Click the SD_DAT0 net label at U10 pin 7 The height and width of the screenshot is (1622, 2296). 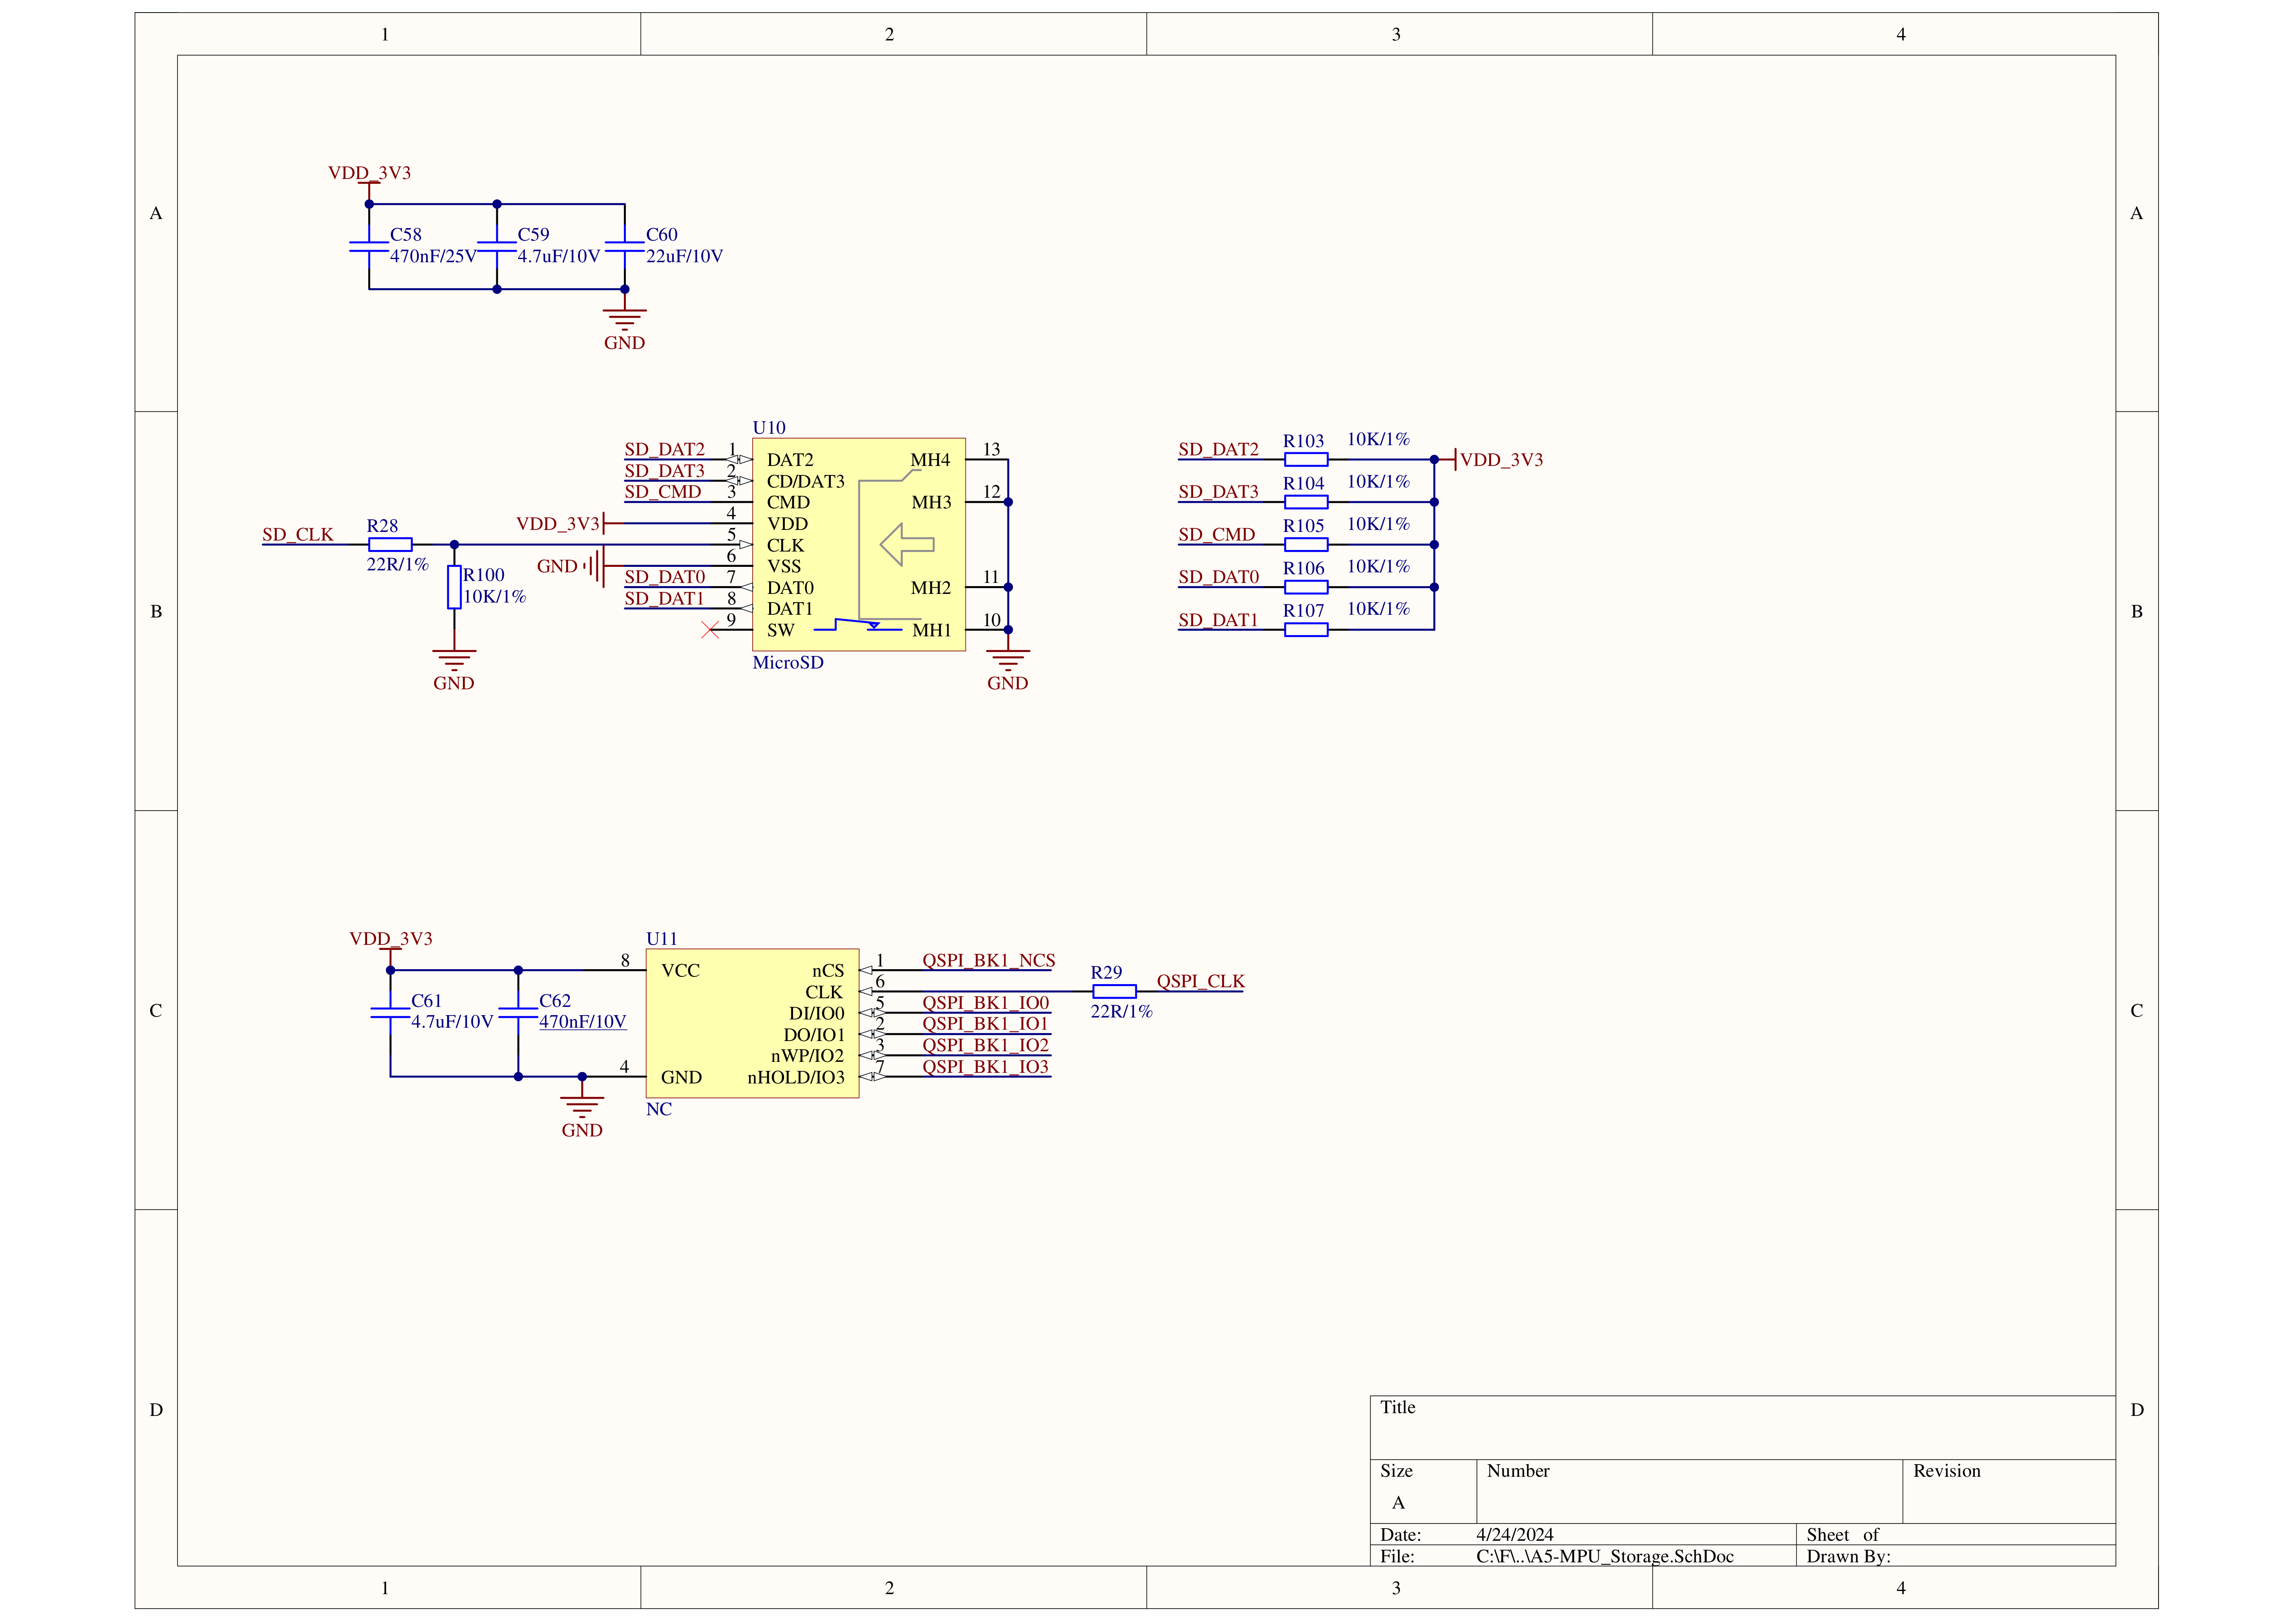click(665, 577)
